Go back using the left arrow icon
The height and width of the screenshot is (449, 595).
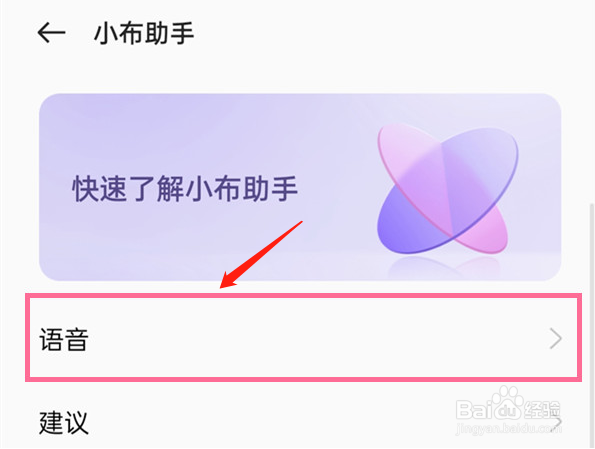pyautogui.click(x=52, y=33)
